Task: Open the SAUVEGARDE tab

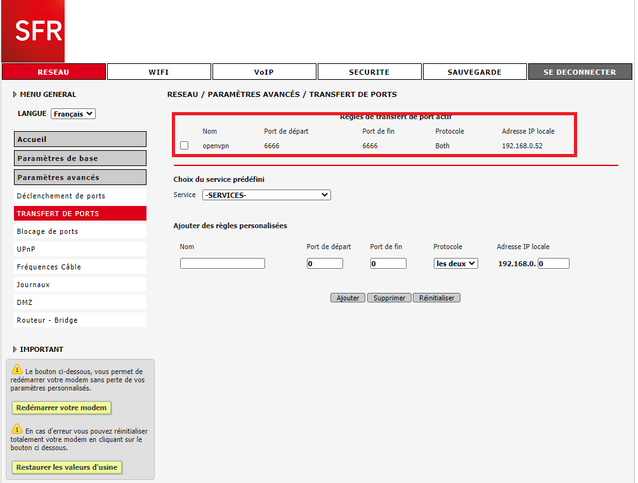Action: 473,72
